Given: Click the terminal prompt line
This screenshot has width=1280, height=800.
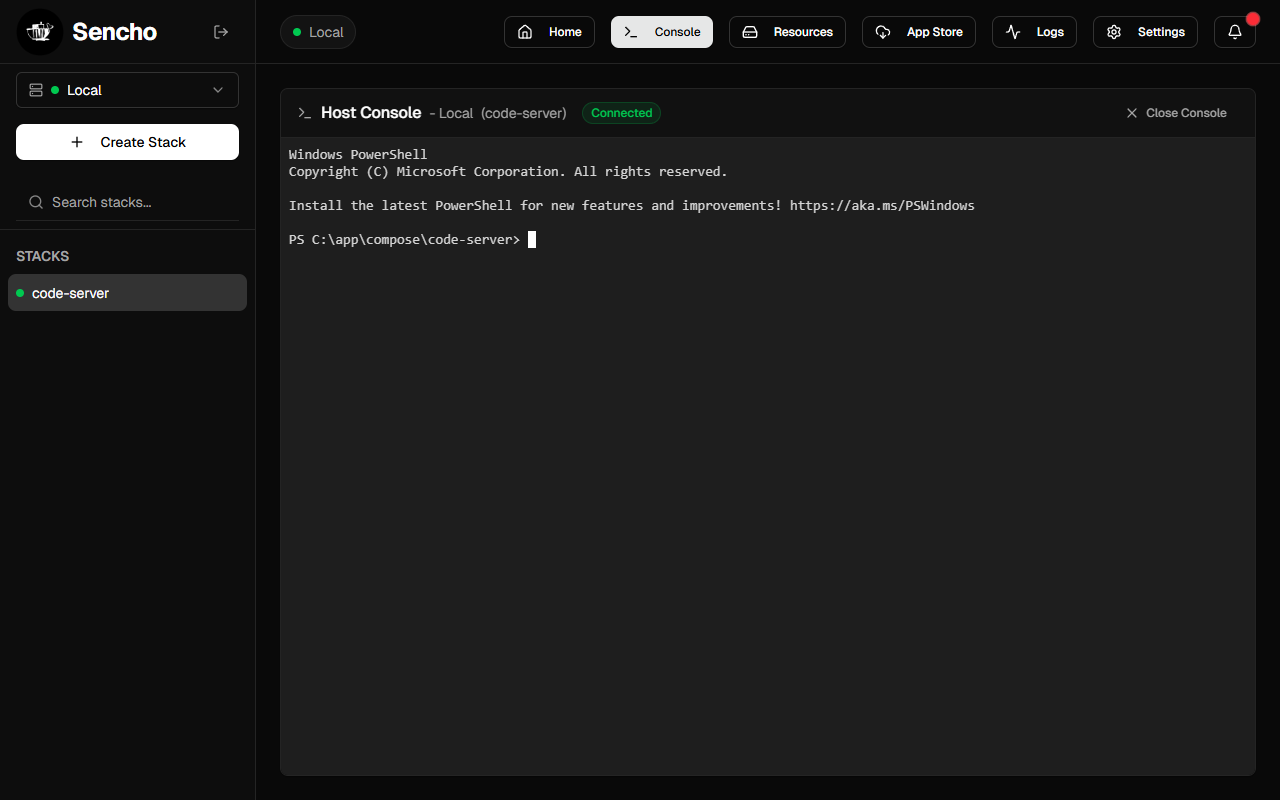Looking at the screenshot, I should coord(412,240).
